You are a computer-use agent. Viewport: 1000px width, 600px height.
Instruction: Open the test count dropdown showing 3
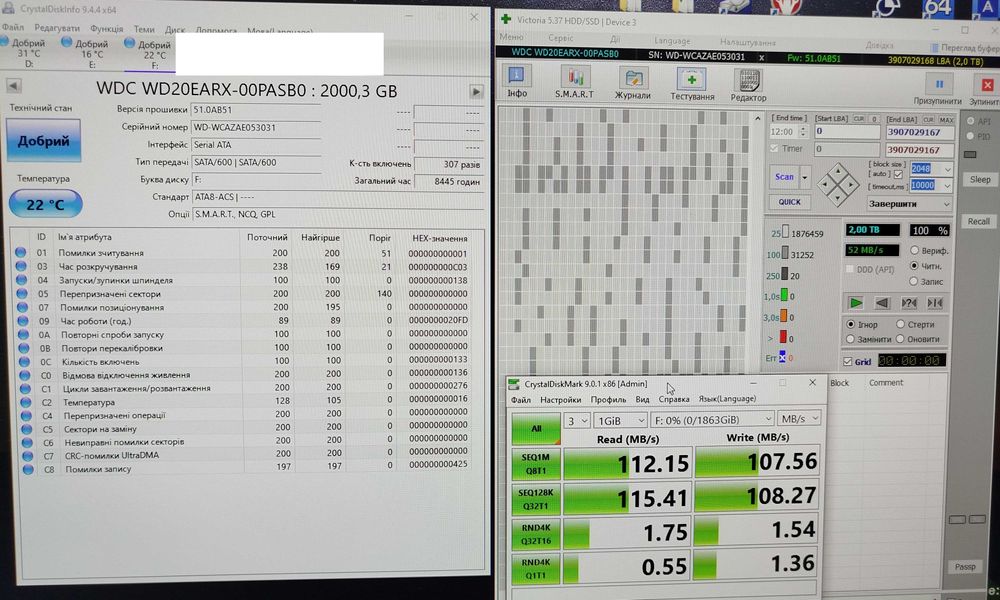pyautogui.click(x=577, y=421)
